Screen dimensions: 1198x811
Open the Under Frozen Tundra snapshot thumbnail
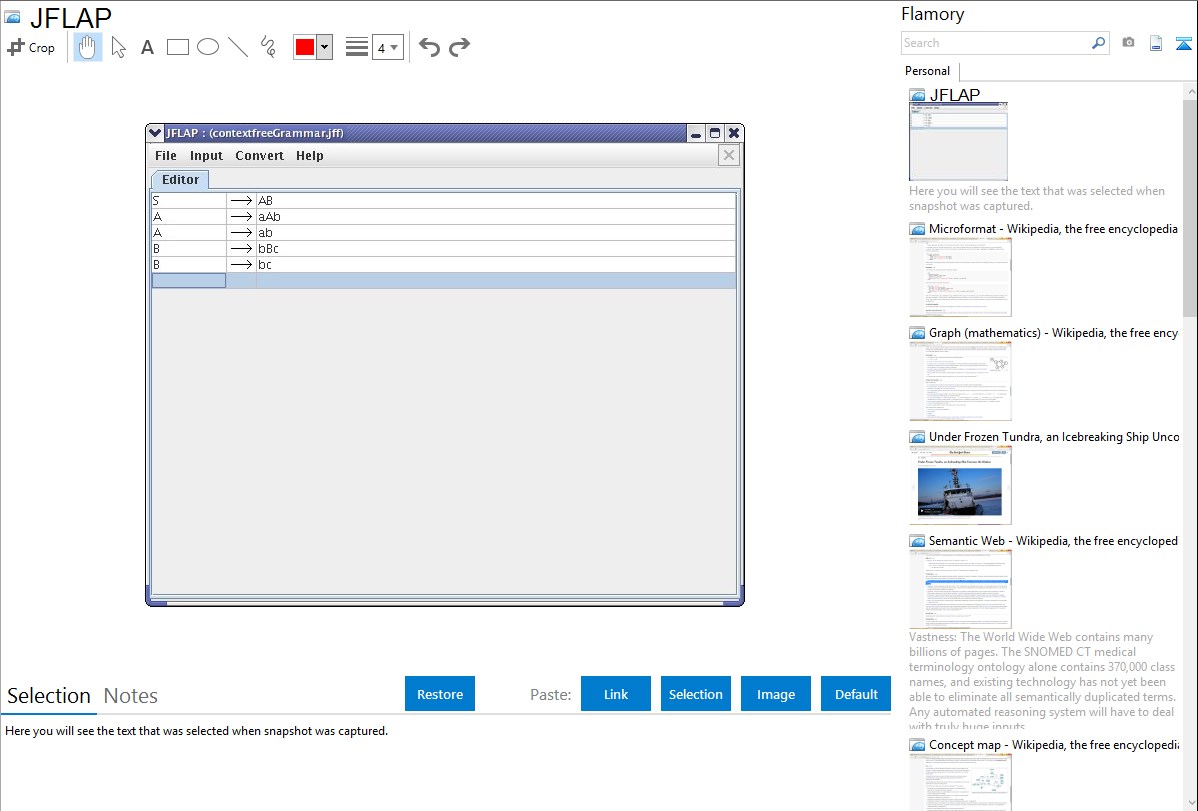coord(960,485)
